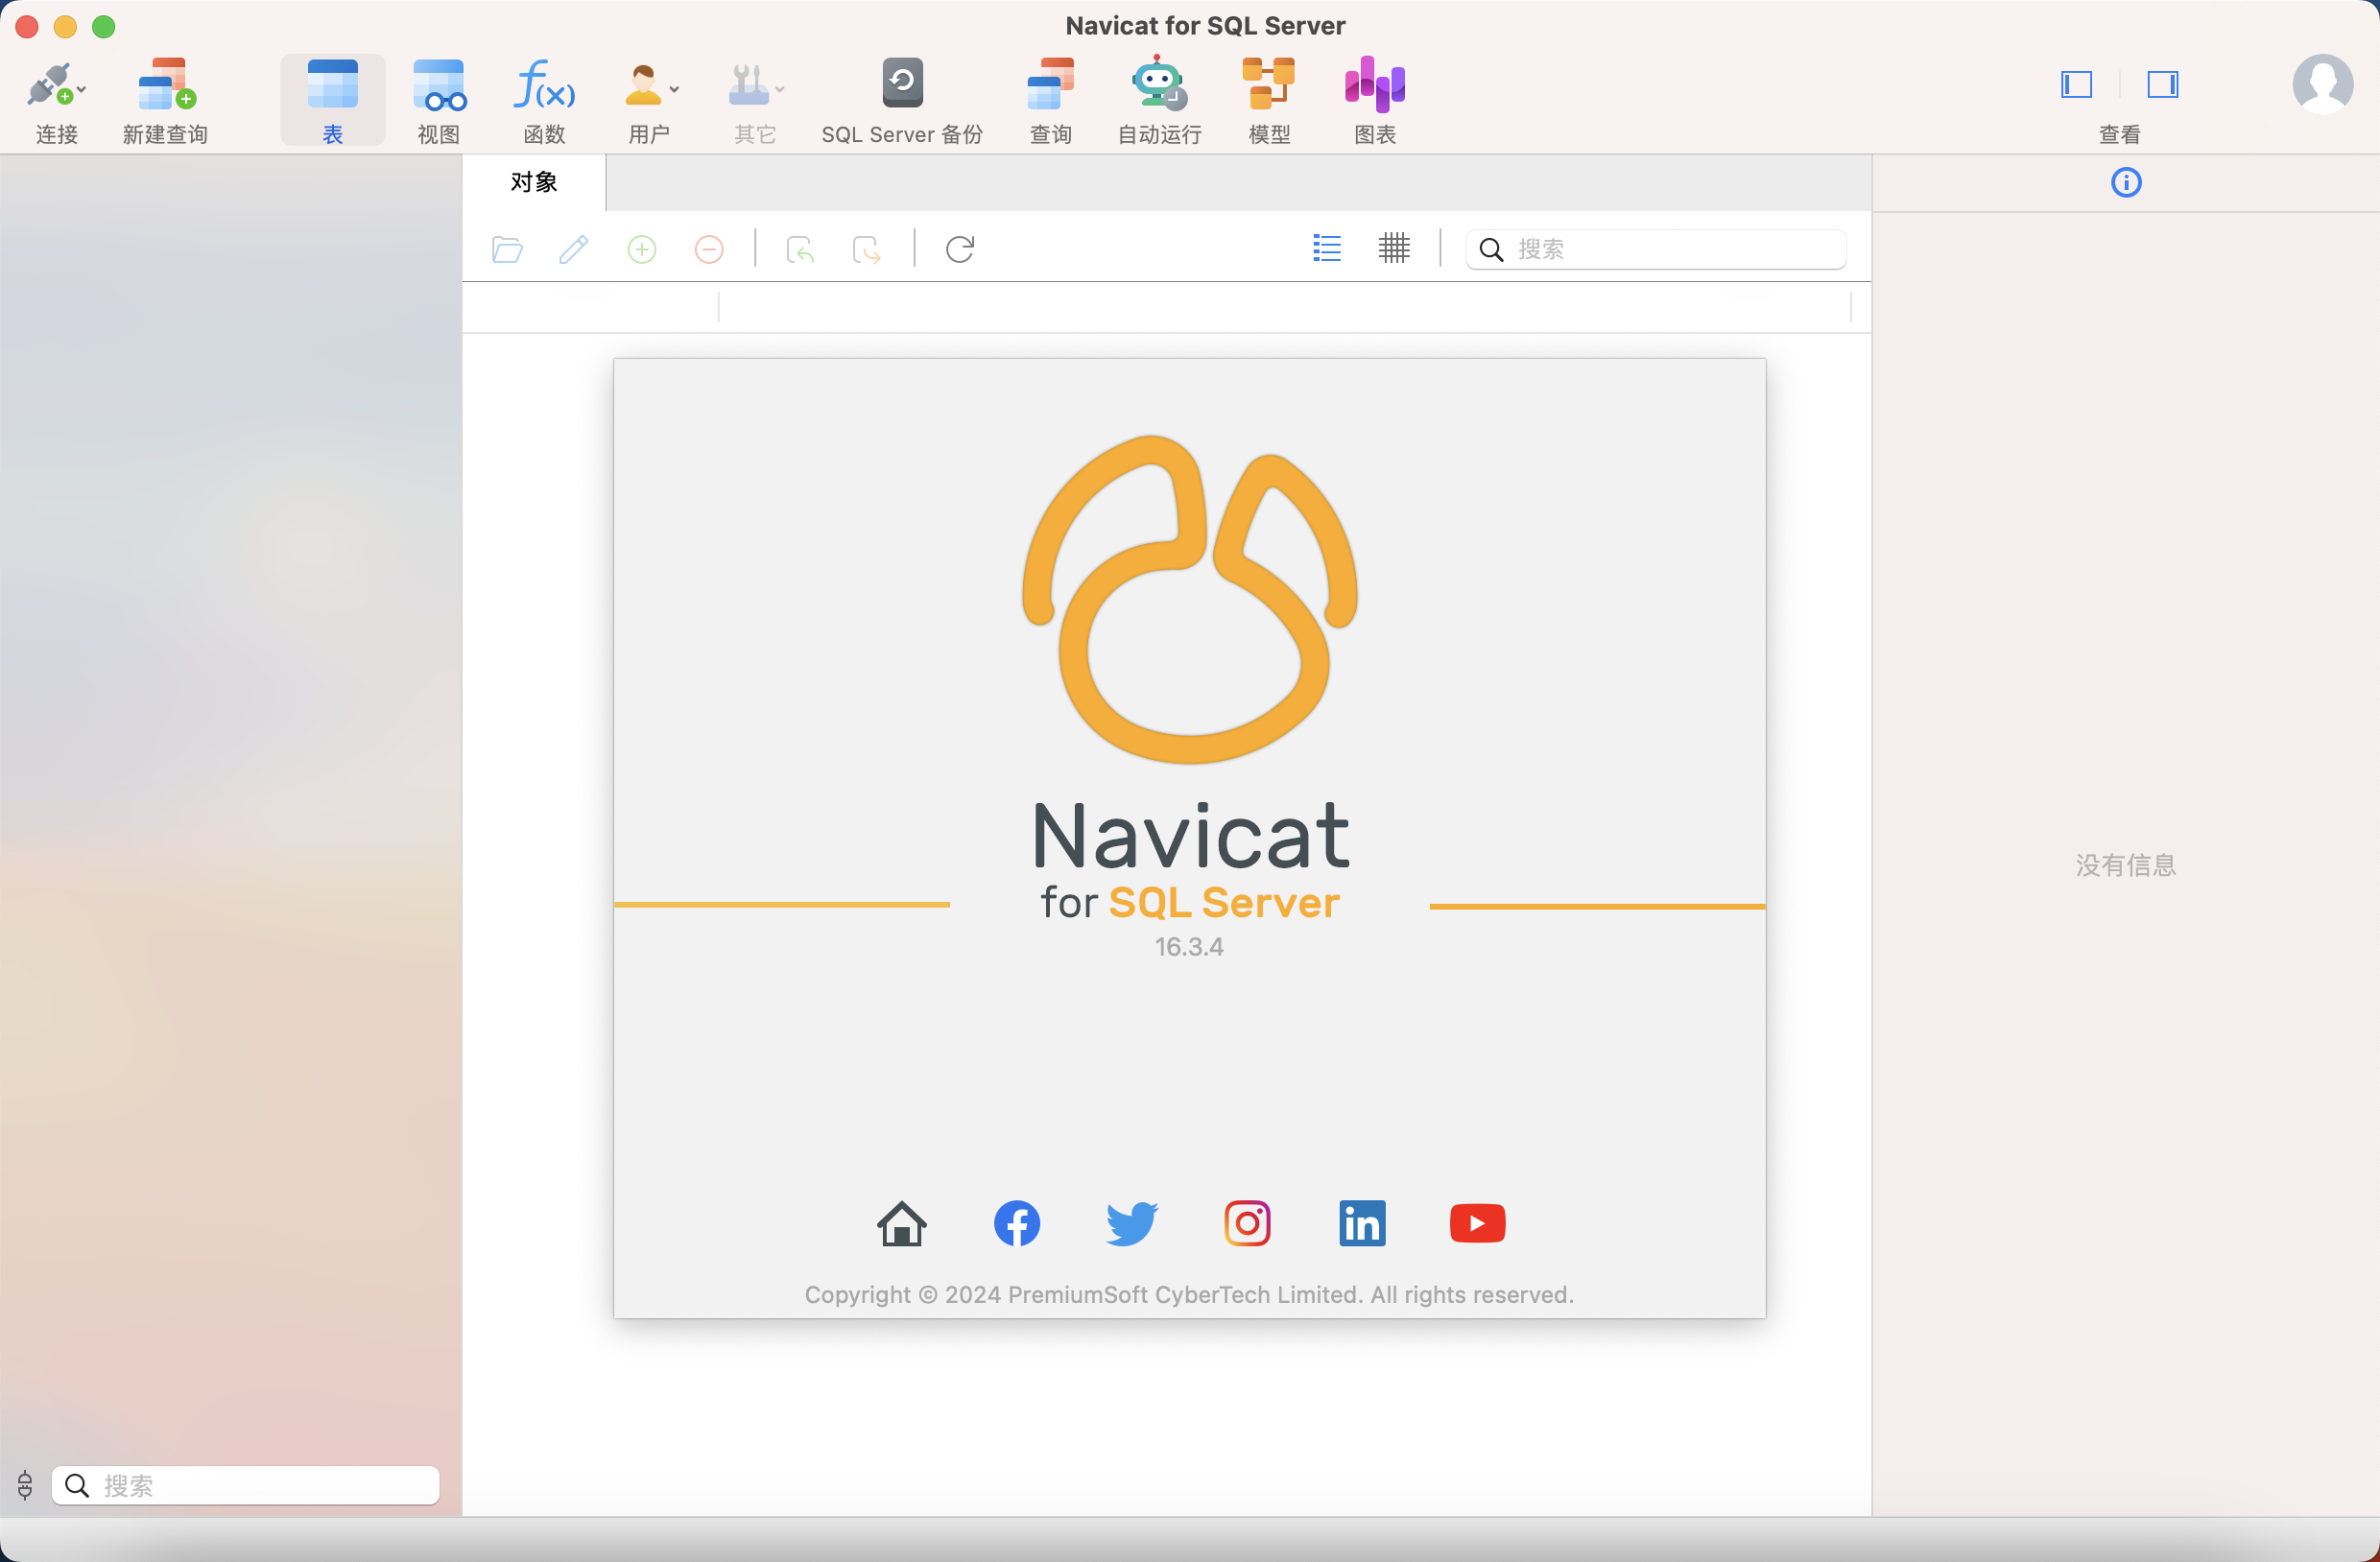Click New Query (新建查询) icon

(166, 84)
